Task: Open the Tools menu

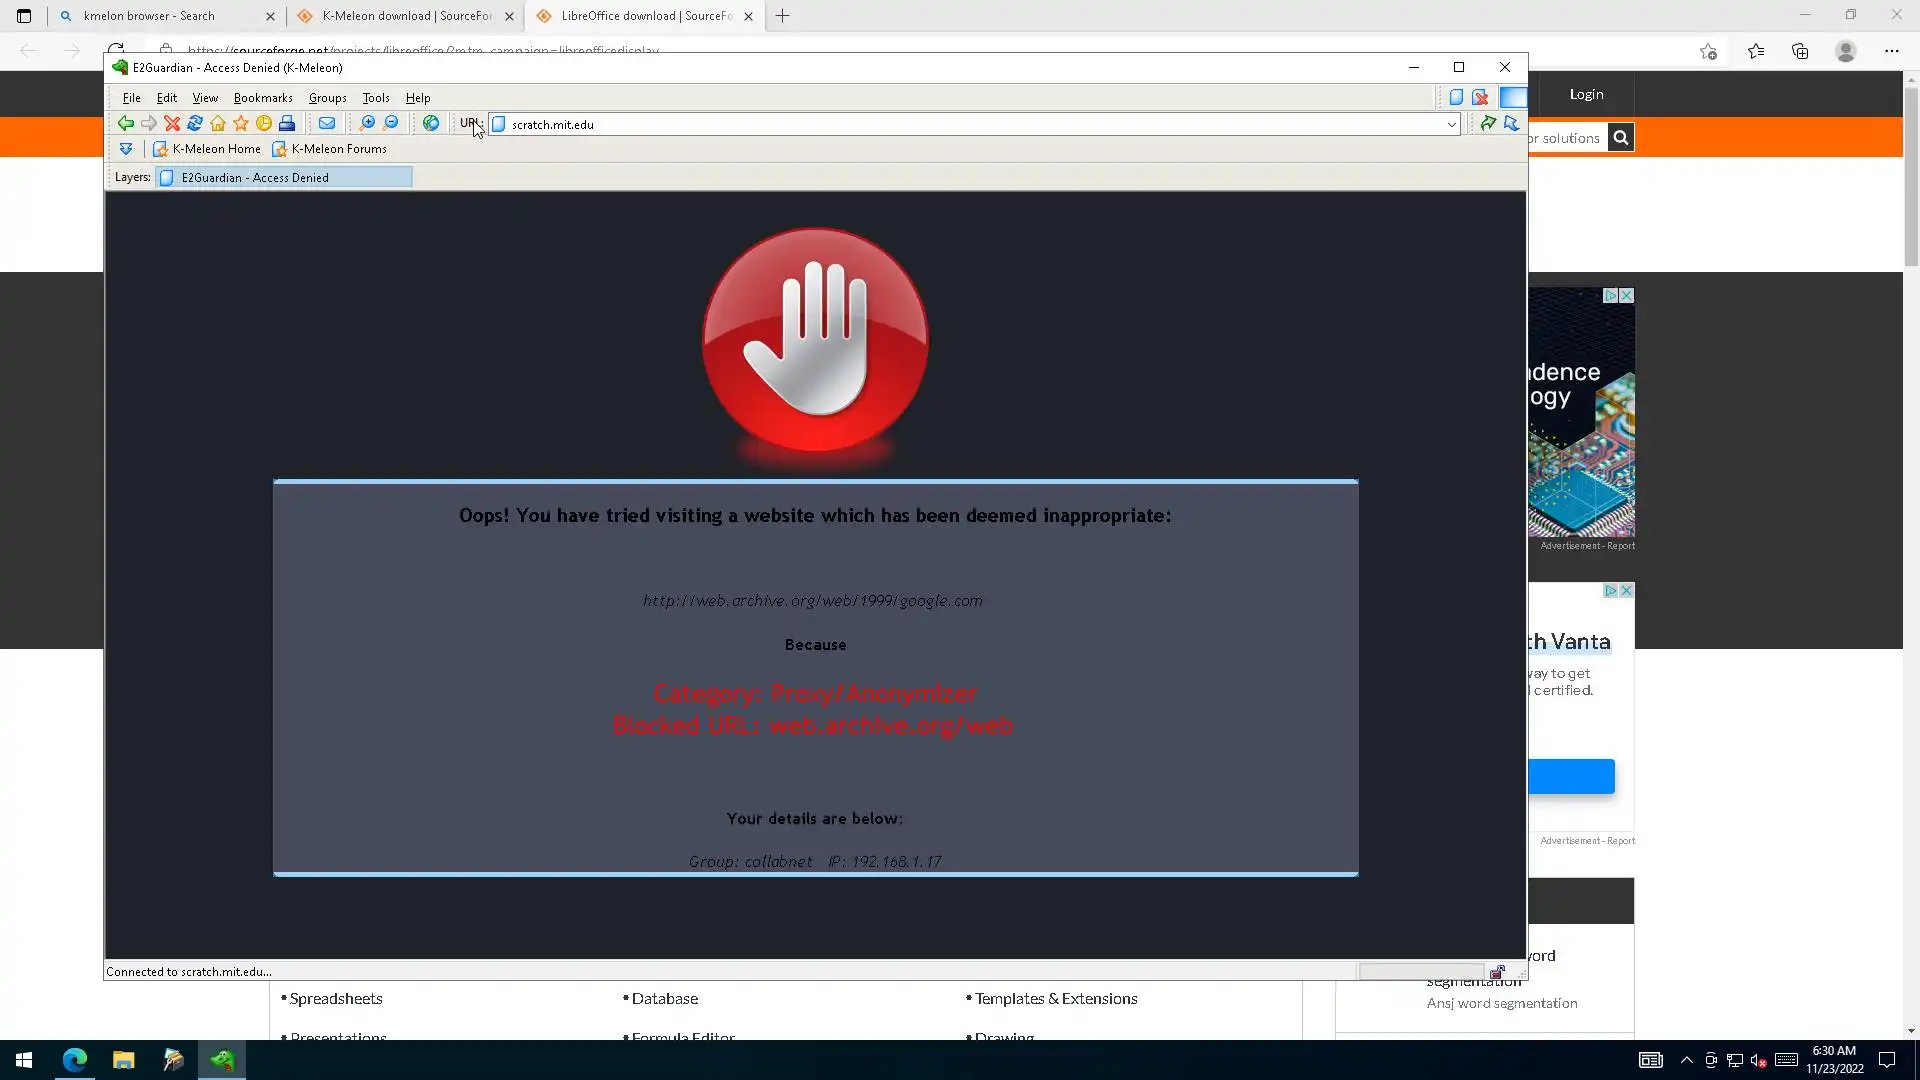Action: click(x=375, y=98)
